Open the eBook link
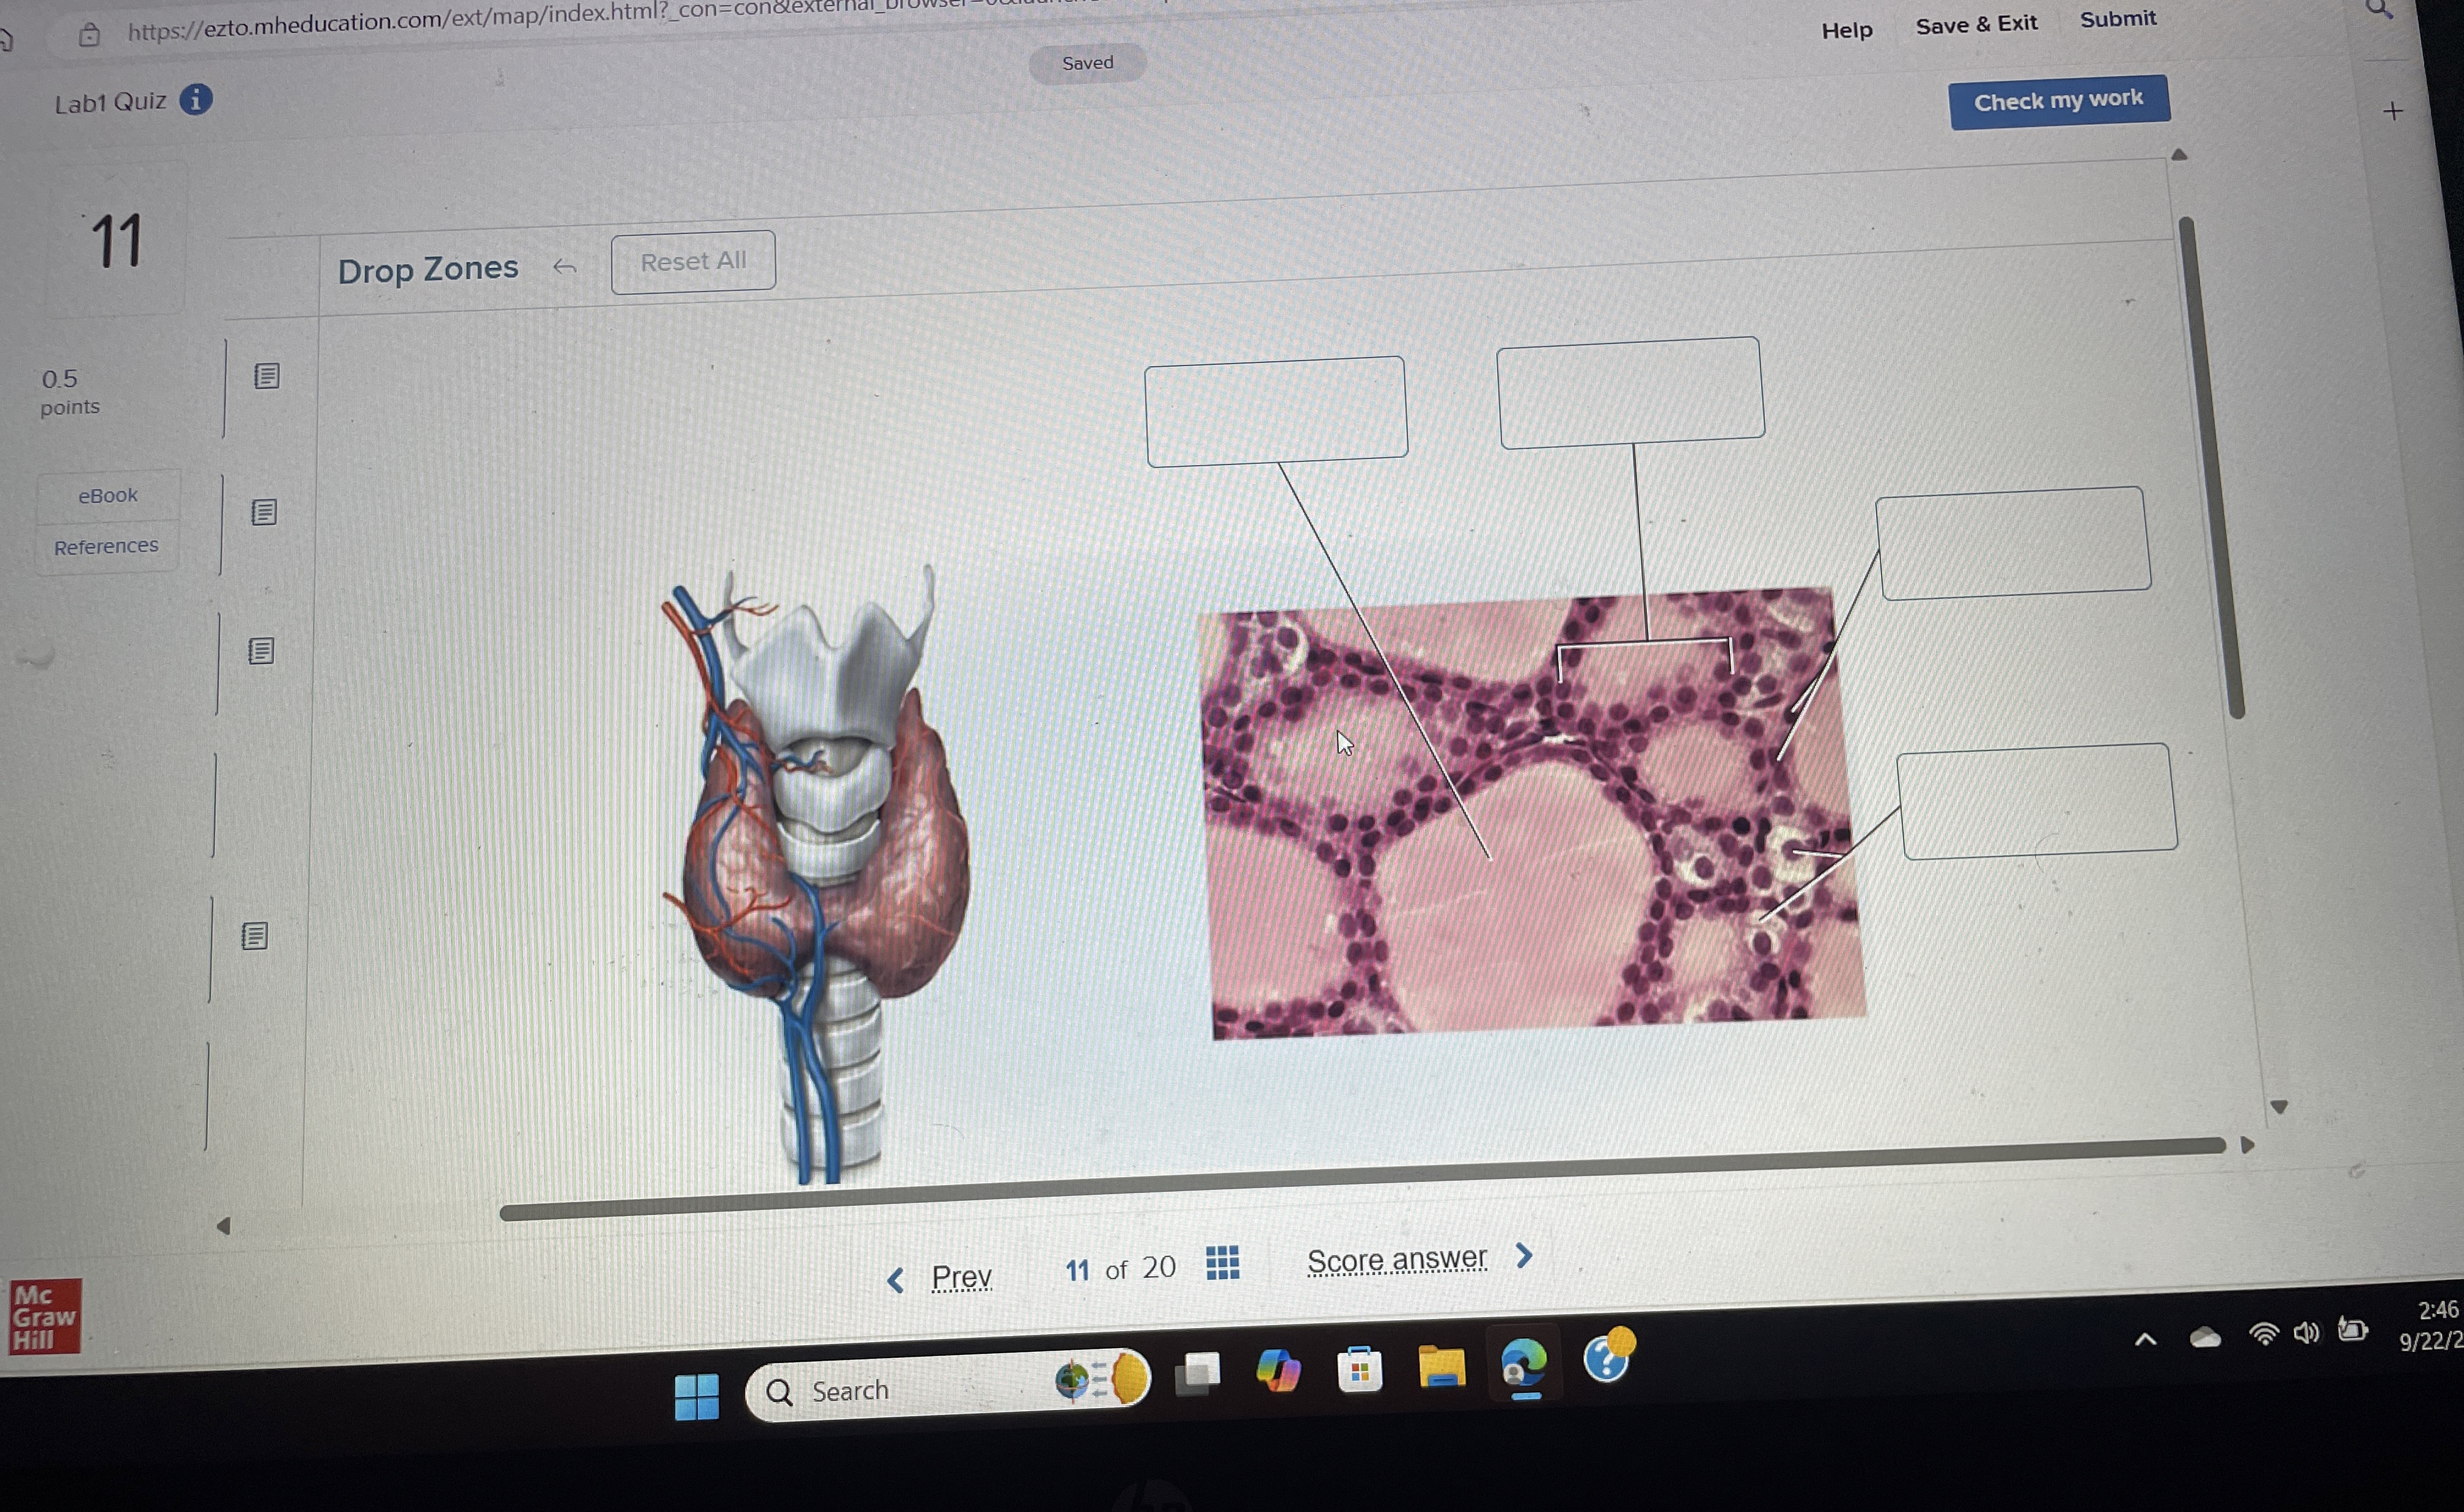The width and height of the screenshot is (2464, 1512). tap(108, 495)
